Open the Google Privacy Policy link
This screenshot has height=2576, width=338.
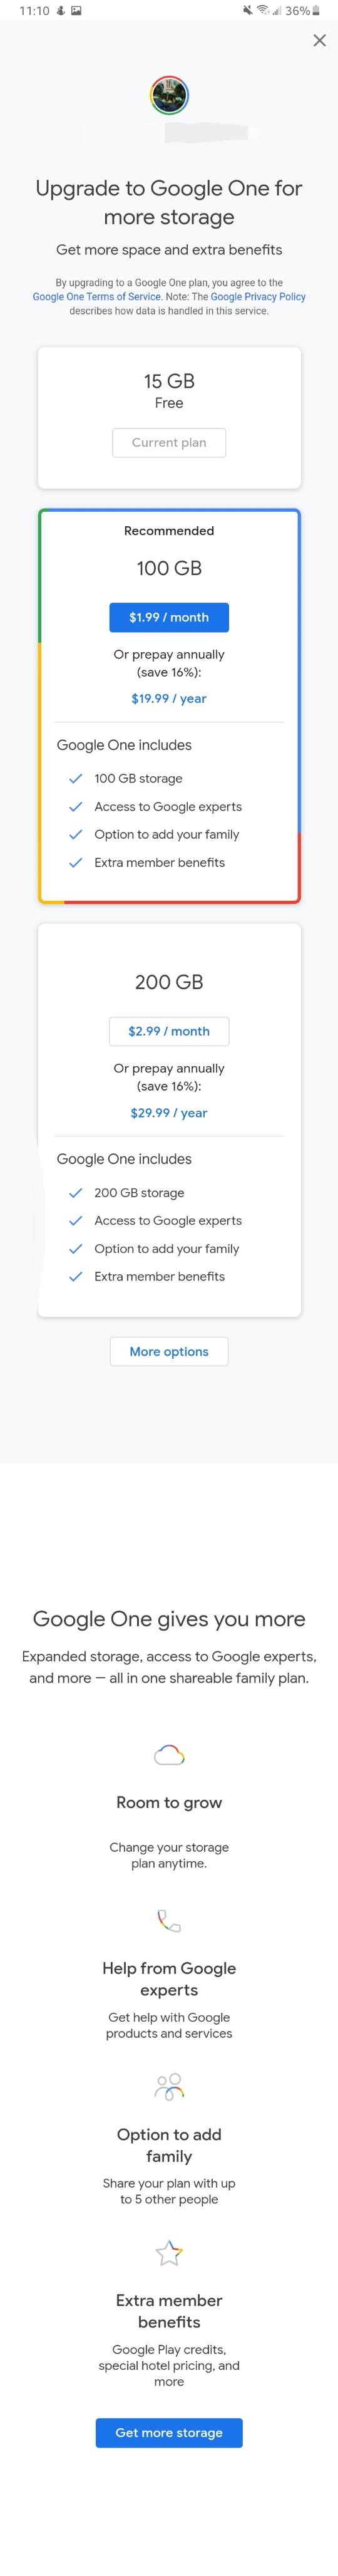(x=258, y=296)
